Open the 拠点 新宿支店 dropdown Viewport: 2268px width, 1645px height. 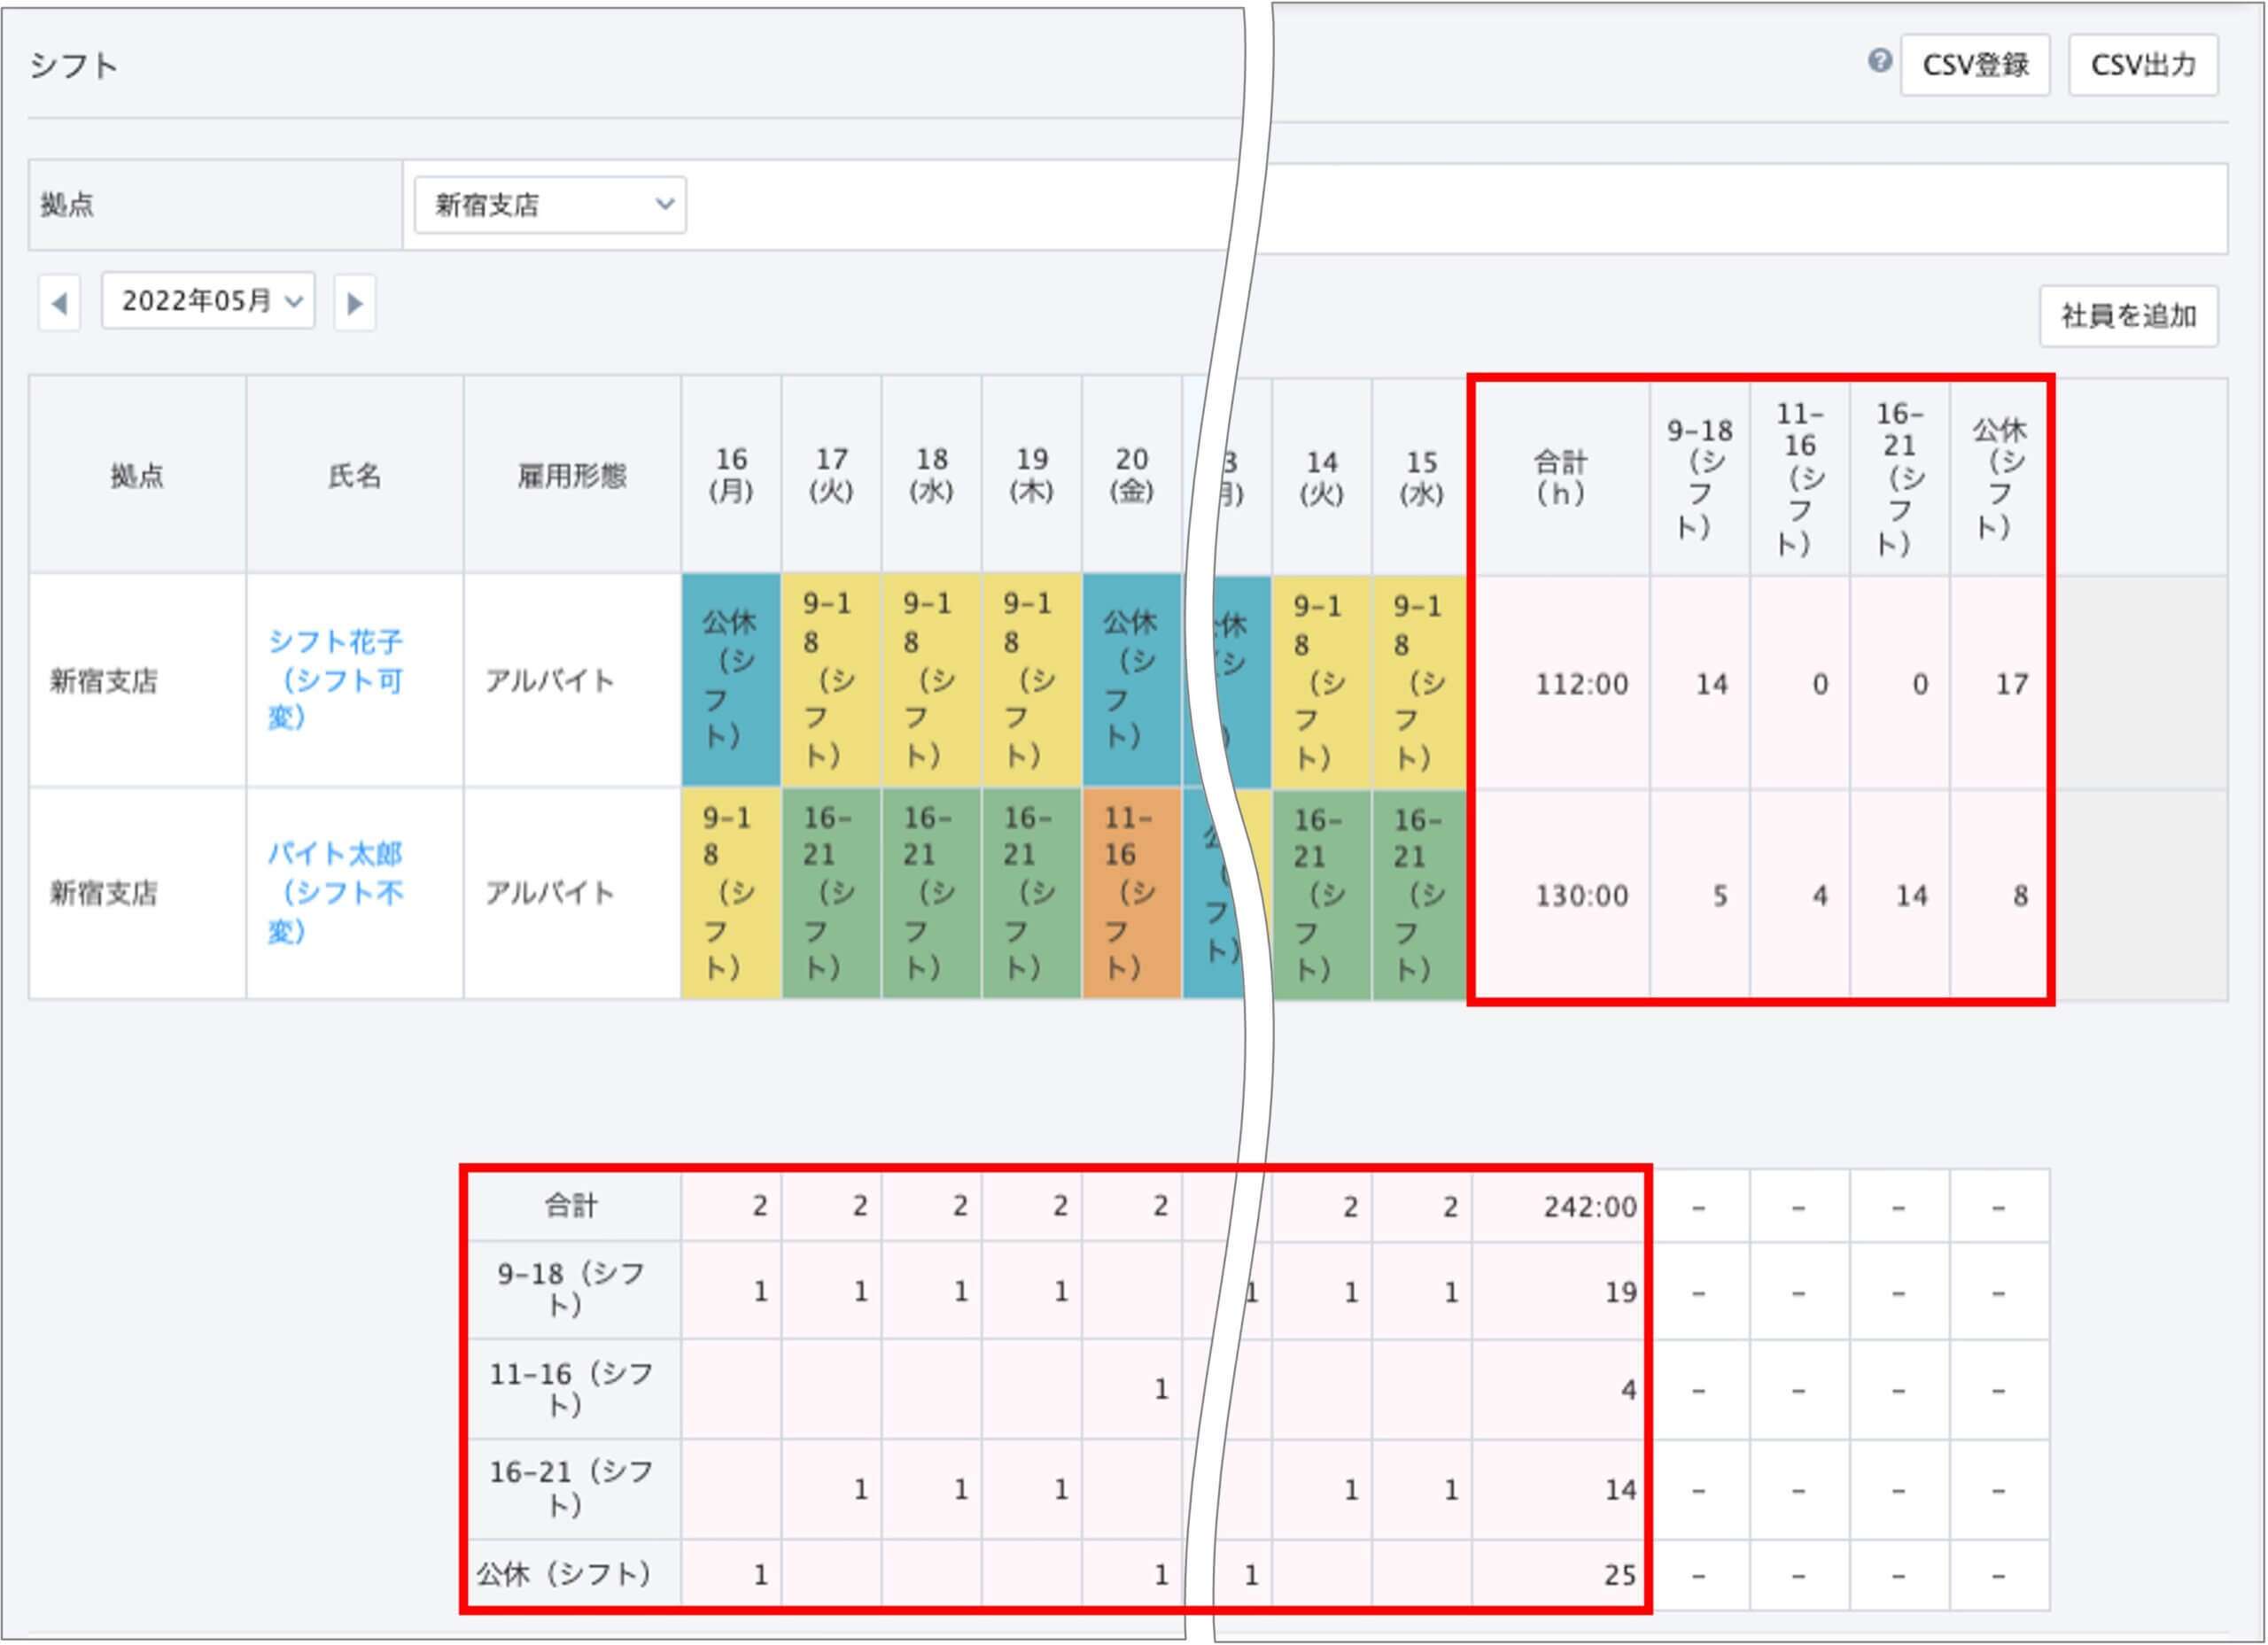tap(550, 205)
